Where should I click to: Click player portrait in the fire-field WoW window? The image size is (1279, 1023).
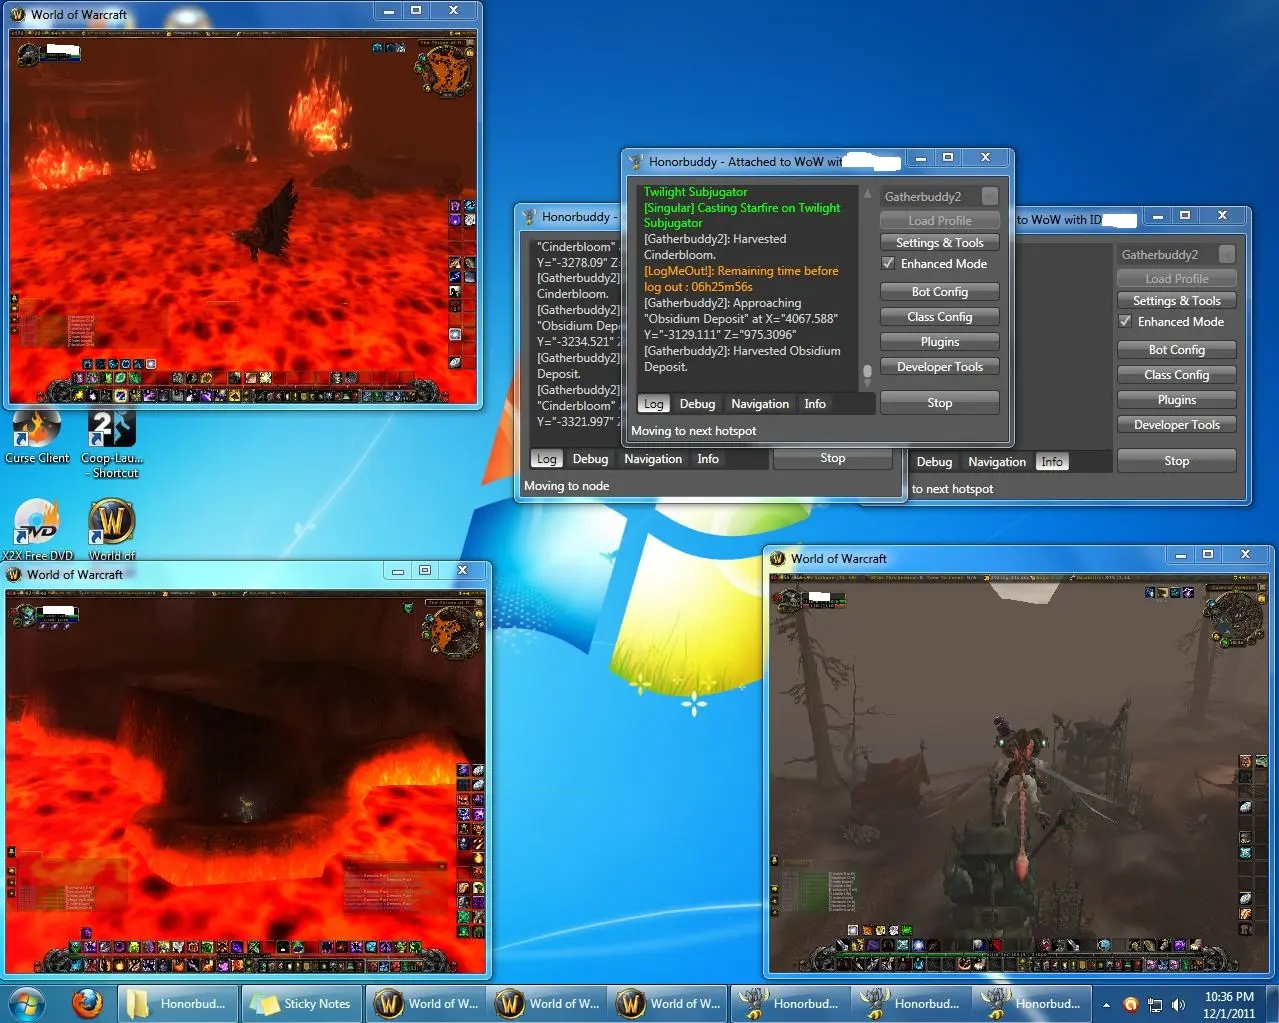click(30, 55)
